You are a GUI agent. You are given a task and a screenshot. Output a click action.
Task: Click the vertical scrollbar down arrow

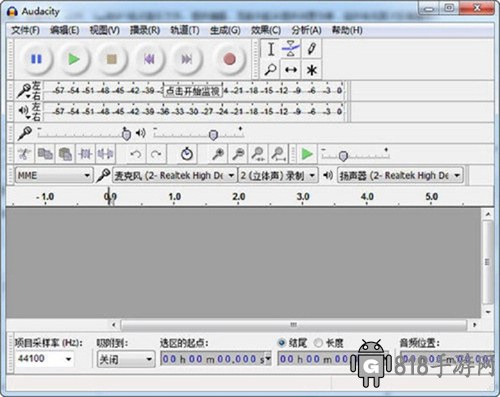(x=488, y=312)
